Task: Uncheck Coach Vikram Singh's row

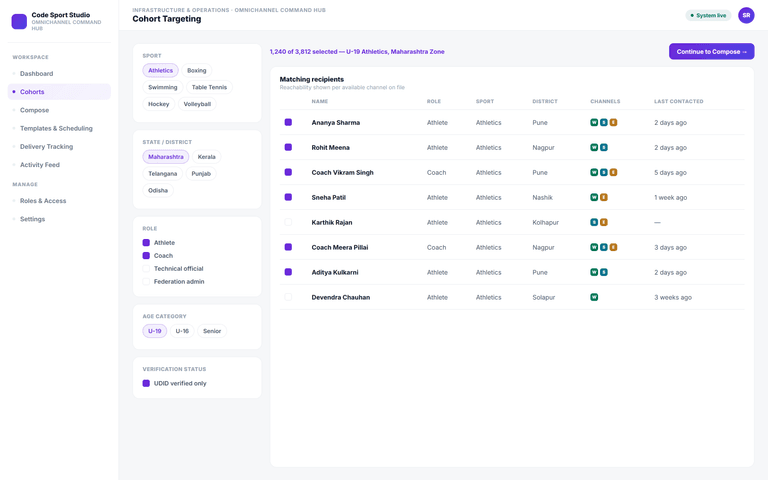Action: (288, 172)
